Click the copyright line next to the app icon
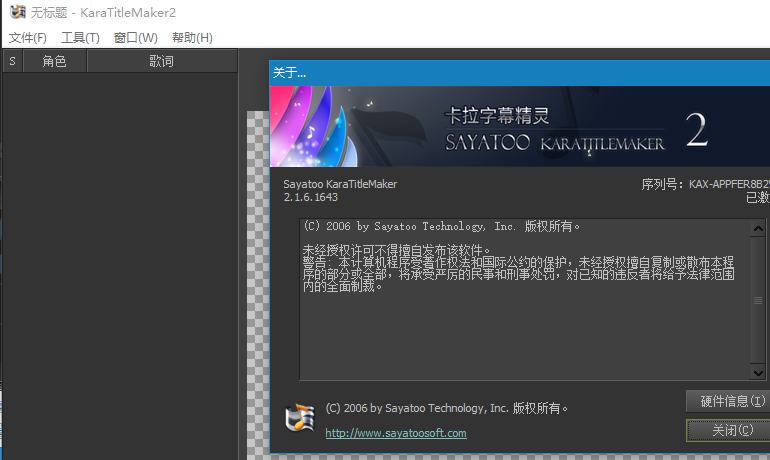Image resolution: width=770 pixels, height=460 pixels. pos(446,408)
